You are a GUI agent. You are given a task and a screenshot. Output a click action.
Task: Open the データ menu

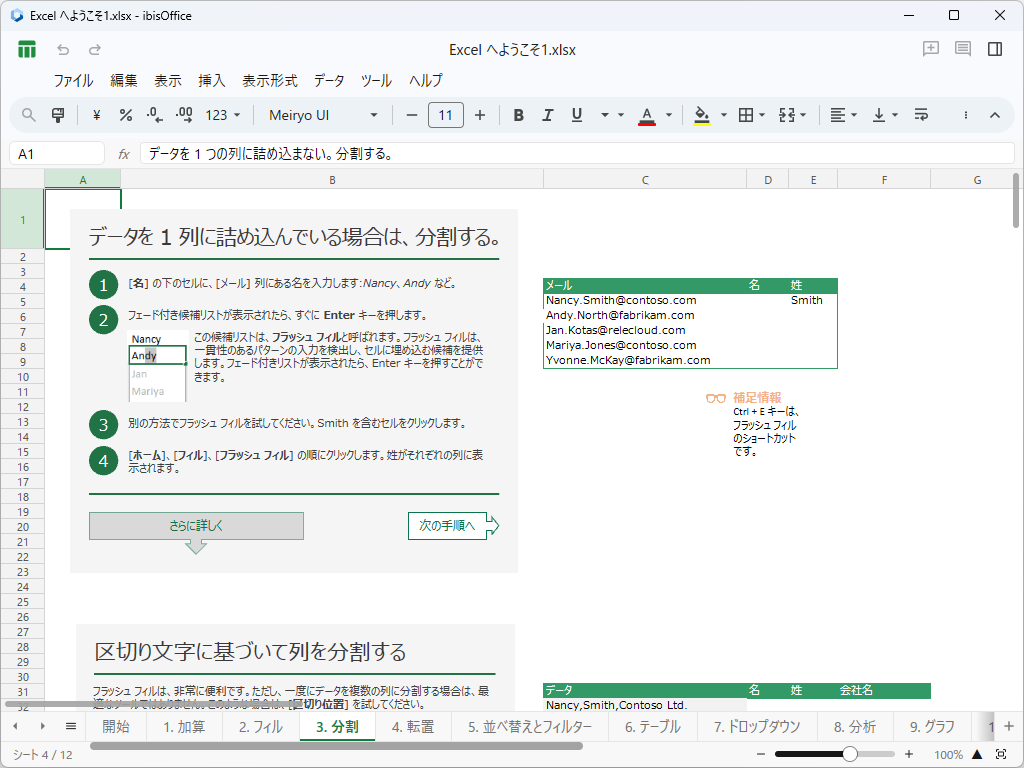(328, 80)
